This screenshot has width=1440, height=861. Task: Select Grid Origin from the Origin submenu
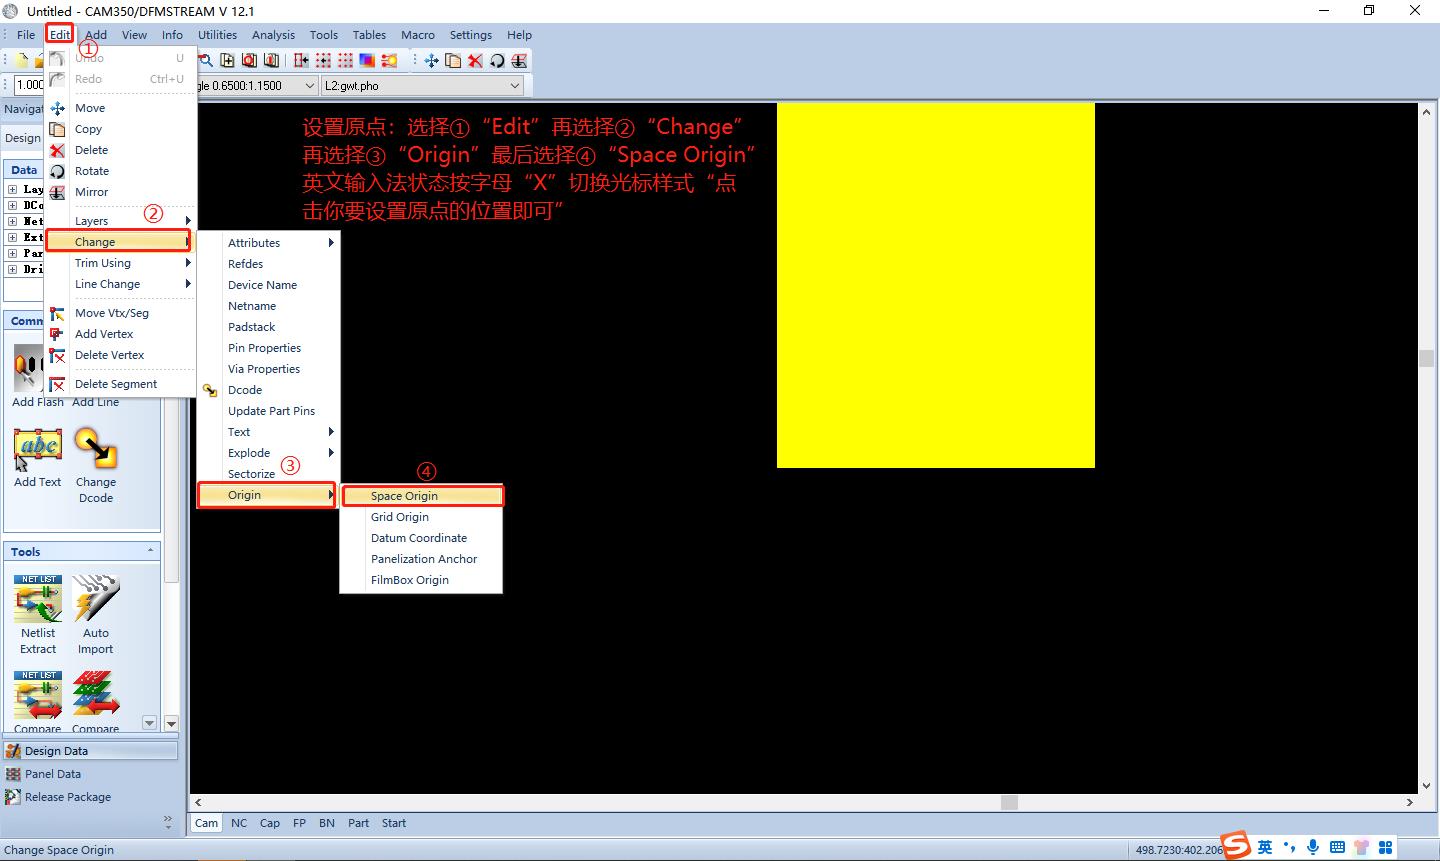[x=400, y=517]
